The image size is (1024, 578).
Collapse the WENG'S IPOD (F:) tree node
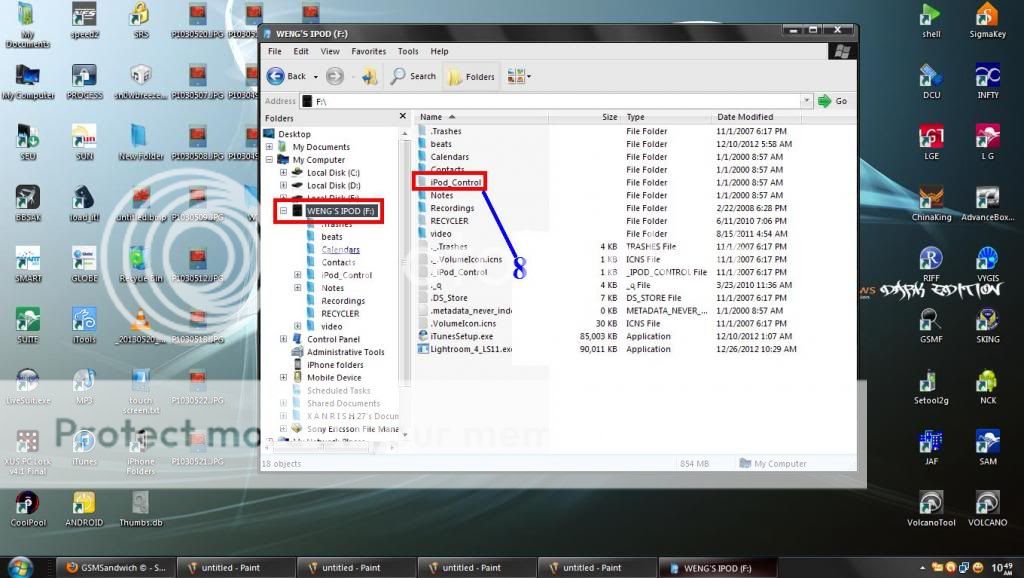284,211
